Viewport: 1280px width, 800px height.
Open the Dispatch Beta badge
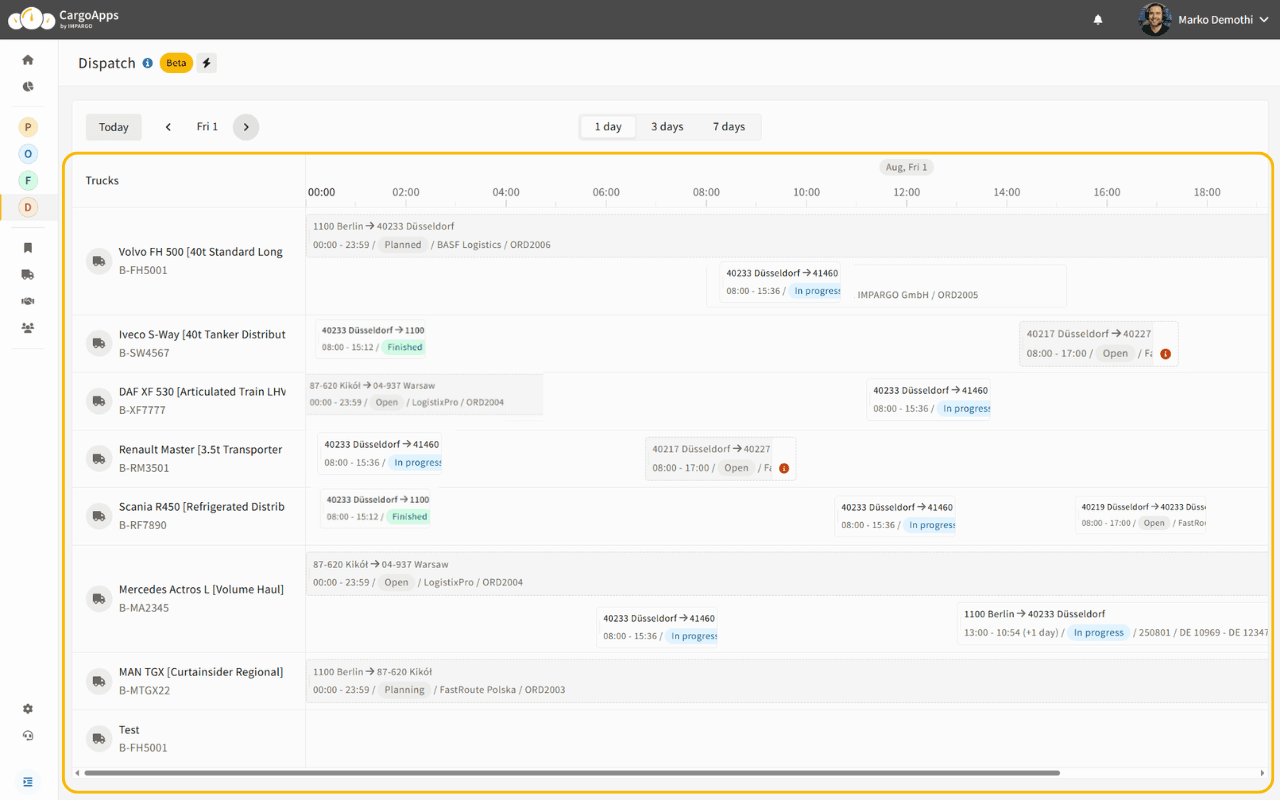tap(176, 62)
